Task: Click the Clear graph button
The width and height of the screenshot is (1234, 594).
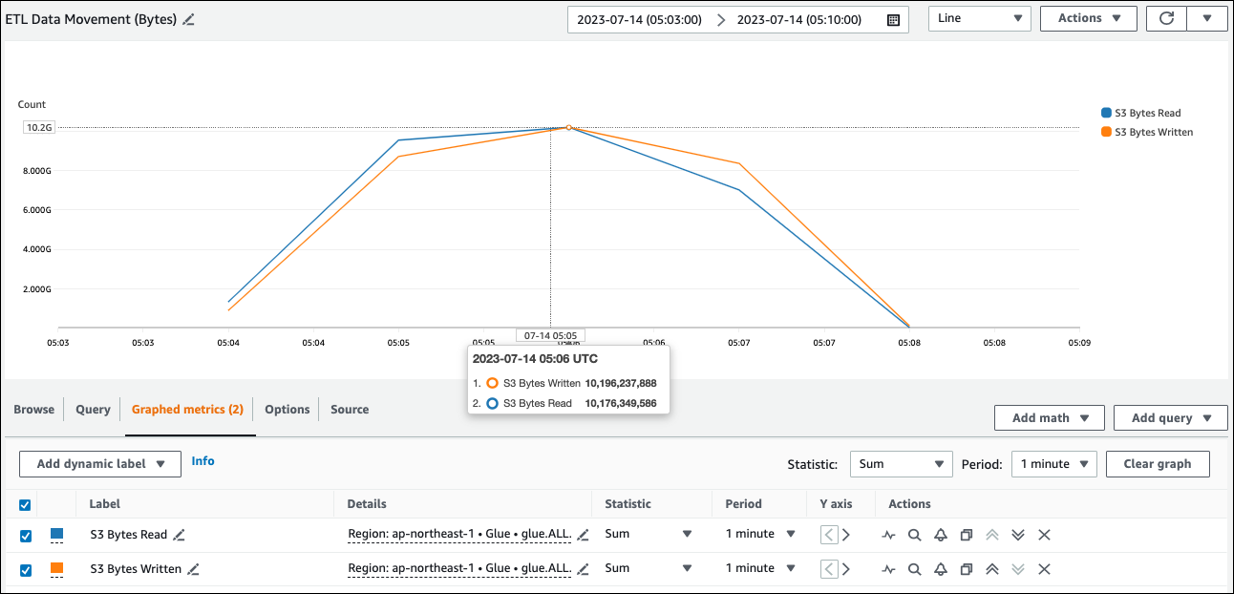Action: click(x=1157, y=463)
